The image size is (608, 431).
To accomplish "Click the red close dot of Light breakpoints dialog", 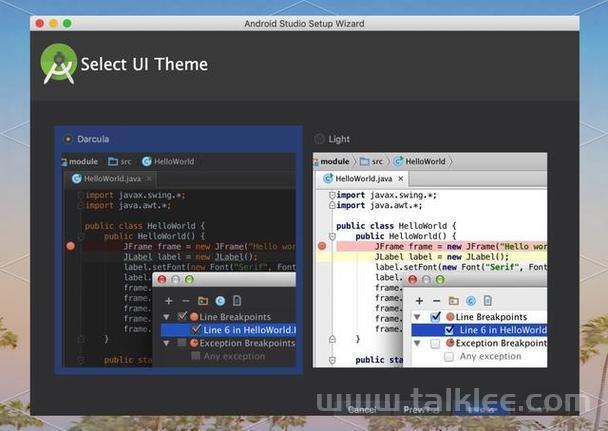I will pos(413,279).
